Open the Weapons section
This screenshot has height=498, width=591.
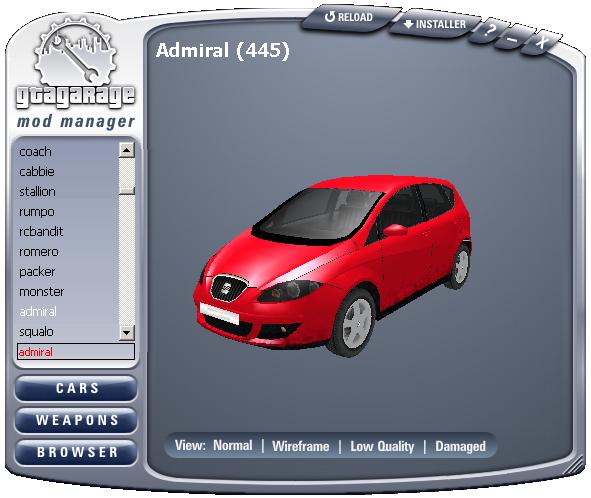pyautogui.click(x=77, y=420)
